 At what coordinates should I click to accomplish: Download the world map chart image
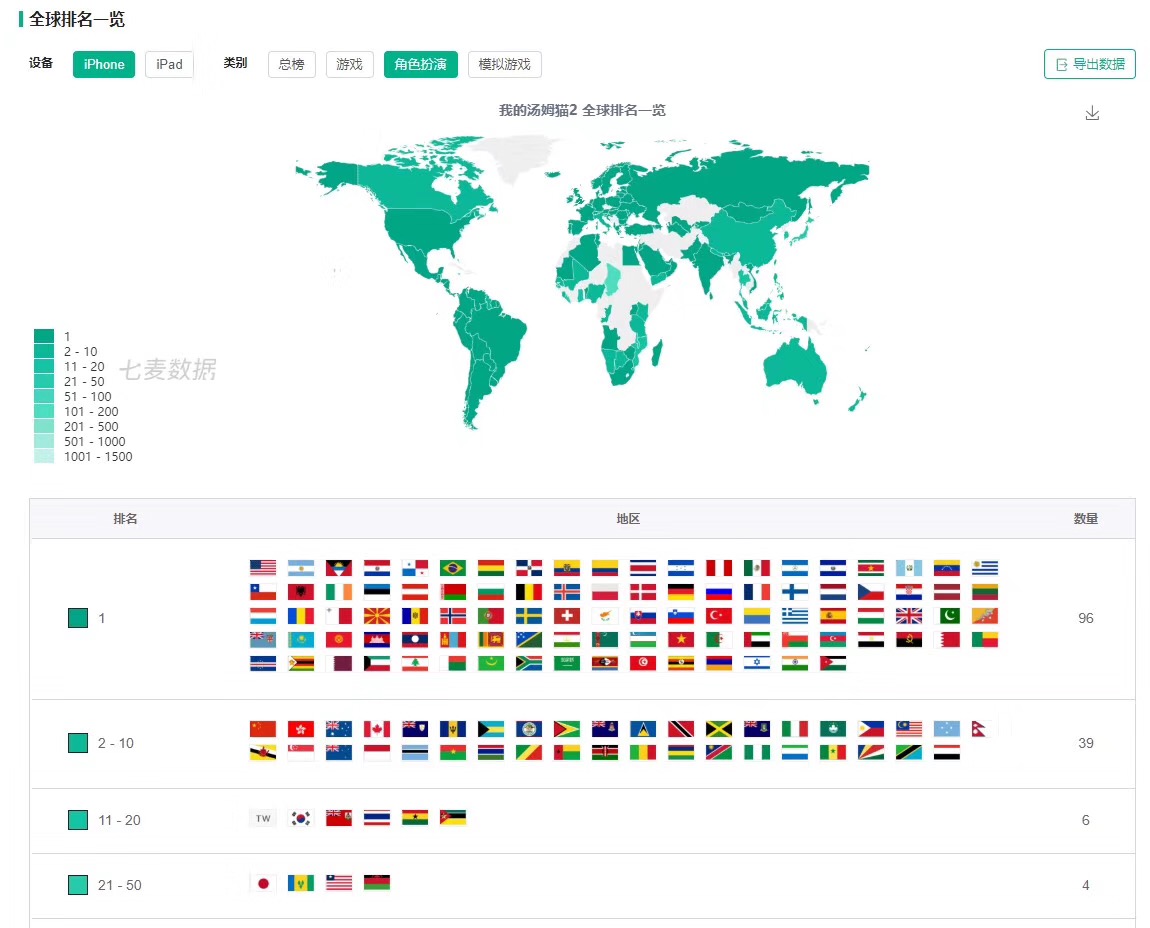pos(1092,113)
